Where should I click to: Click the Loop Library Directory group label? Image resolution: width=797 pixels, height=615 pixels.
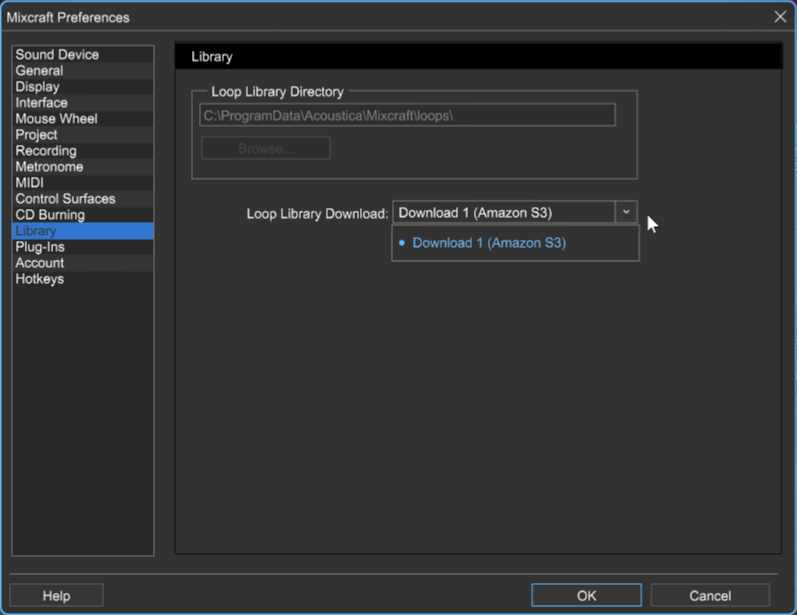coord(278,92)
